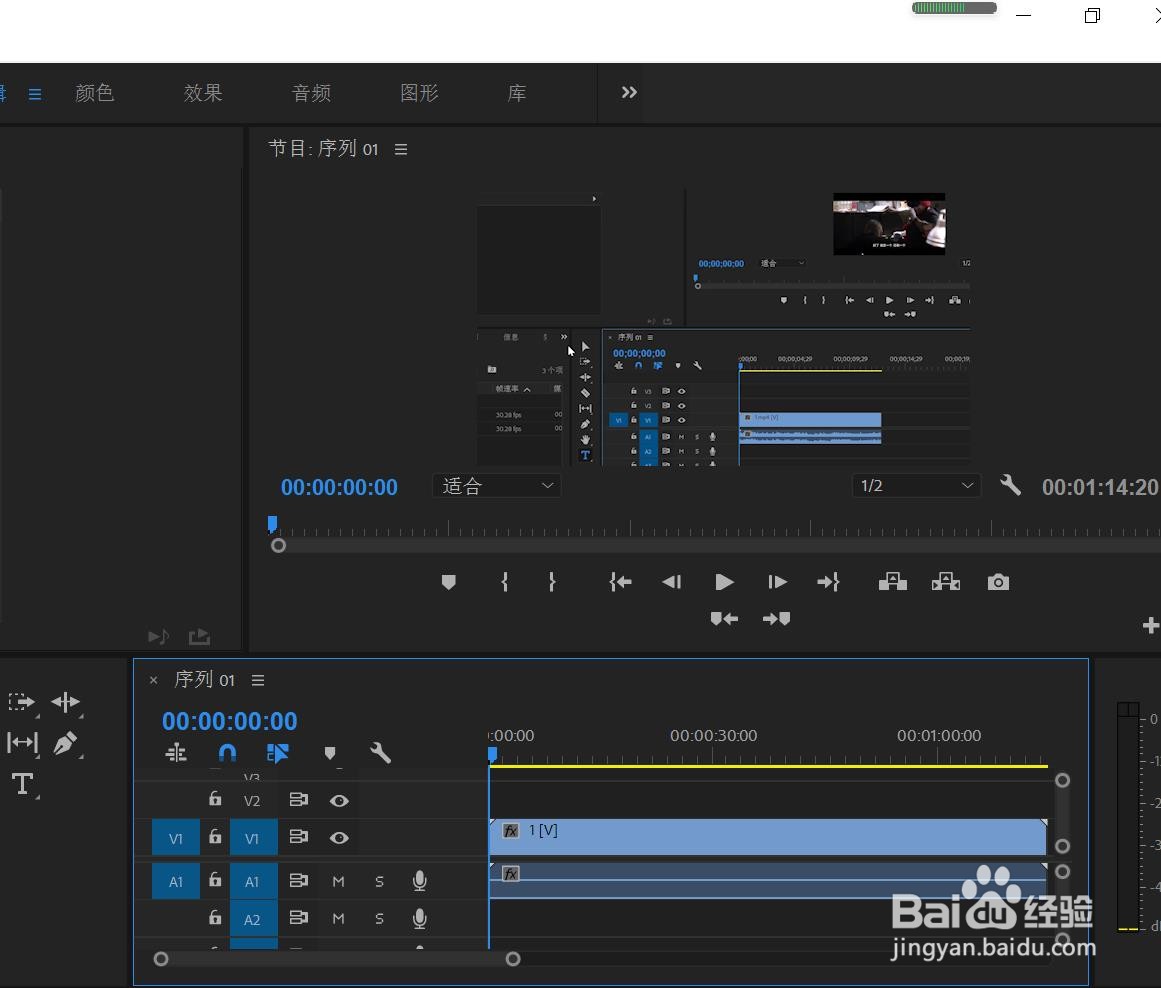Image resolution: width=1161 pixels, height=988 pixels.
Task: Click Mark Out bracket button
Action: click(552, 582)
